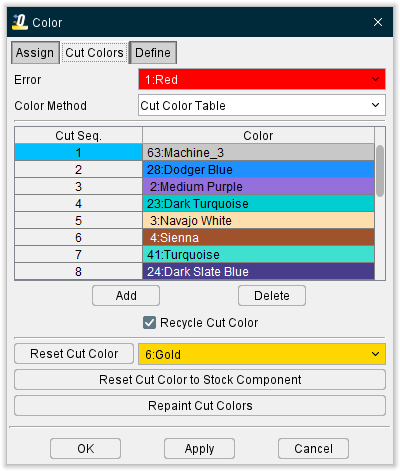Open the Error color dropdown showing 1:Red
Viewport: 400px width, 471px height.
[x=262, y=79]
